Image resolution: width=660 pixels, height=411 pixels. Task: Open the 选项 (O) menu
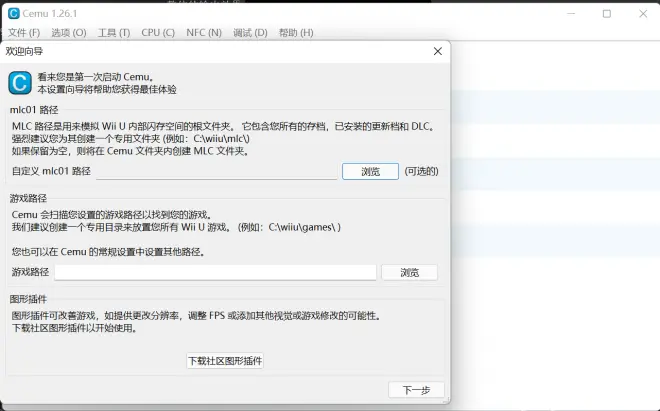click(x=69, y=33)
